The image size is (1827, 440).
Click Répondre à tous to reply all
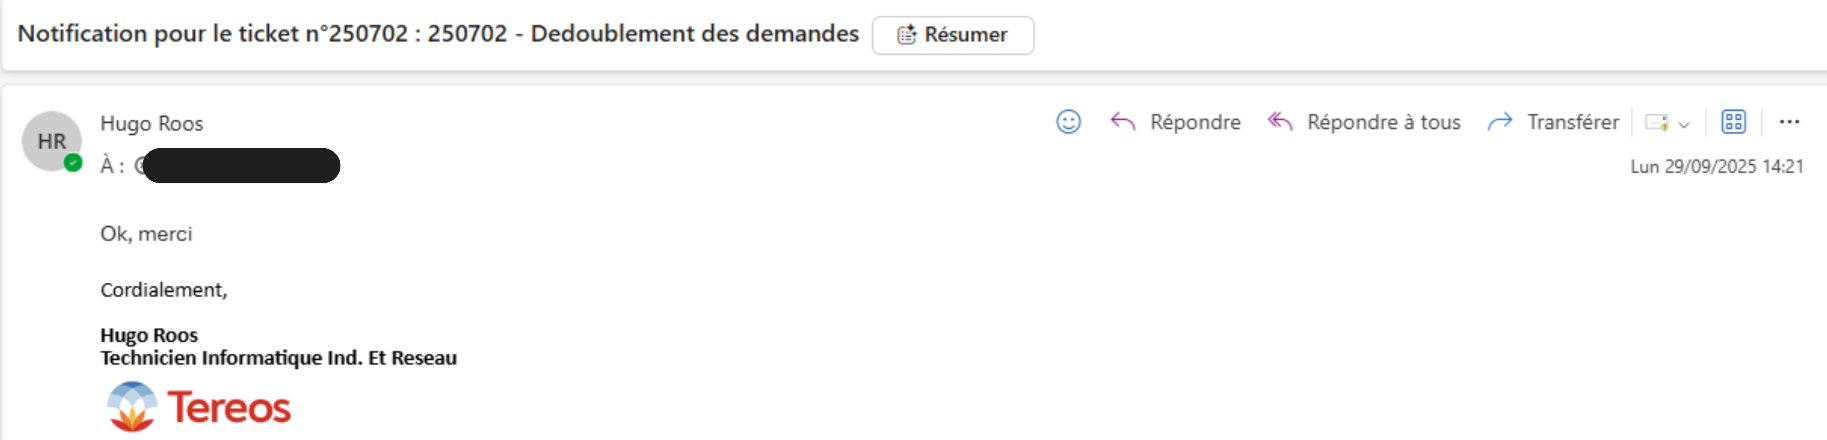click(x=1364, y=122)
